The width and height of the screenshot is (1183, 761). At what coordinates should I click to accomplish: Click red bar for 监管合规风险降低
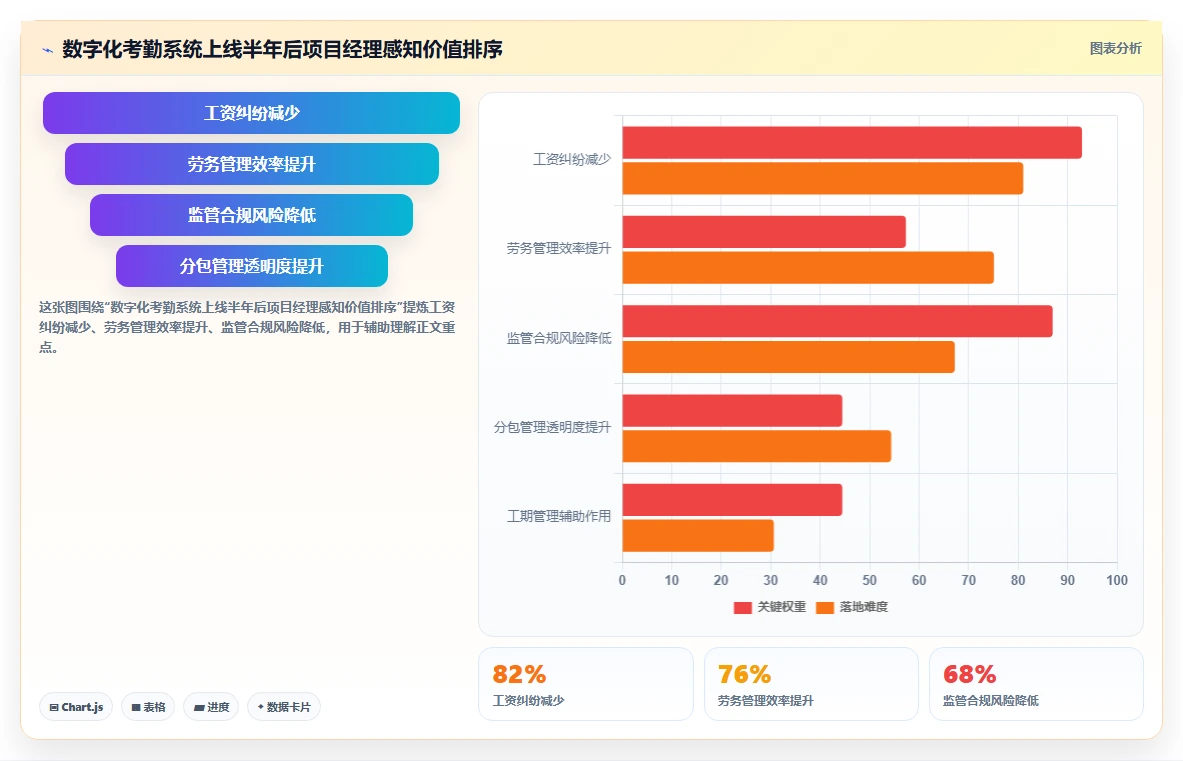[837, 321]
